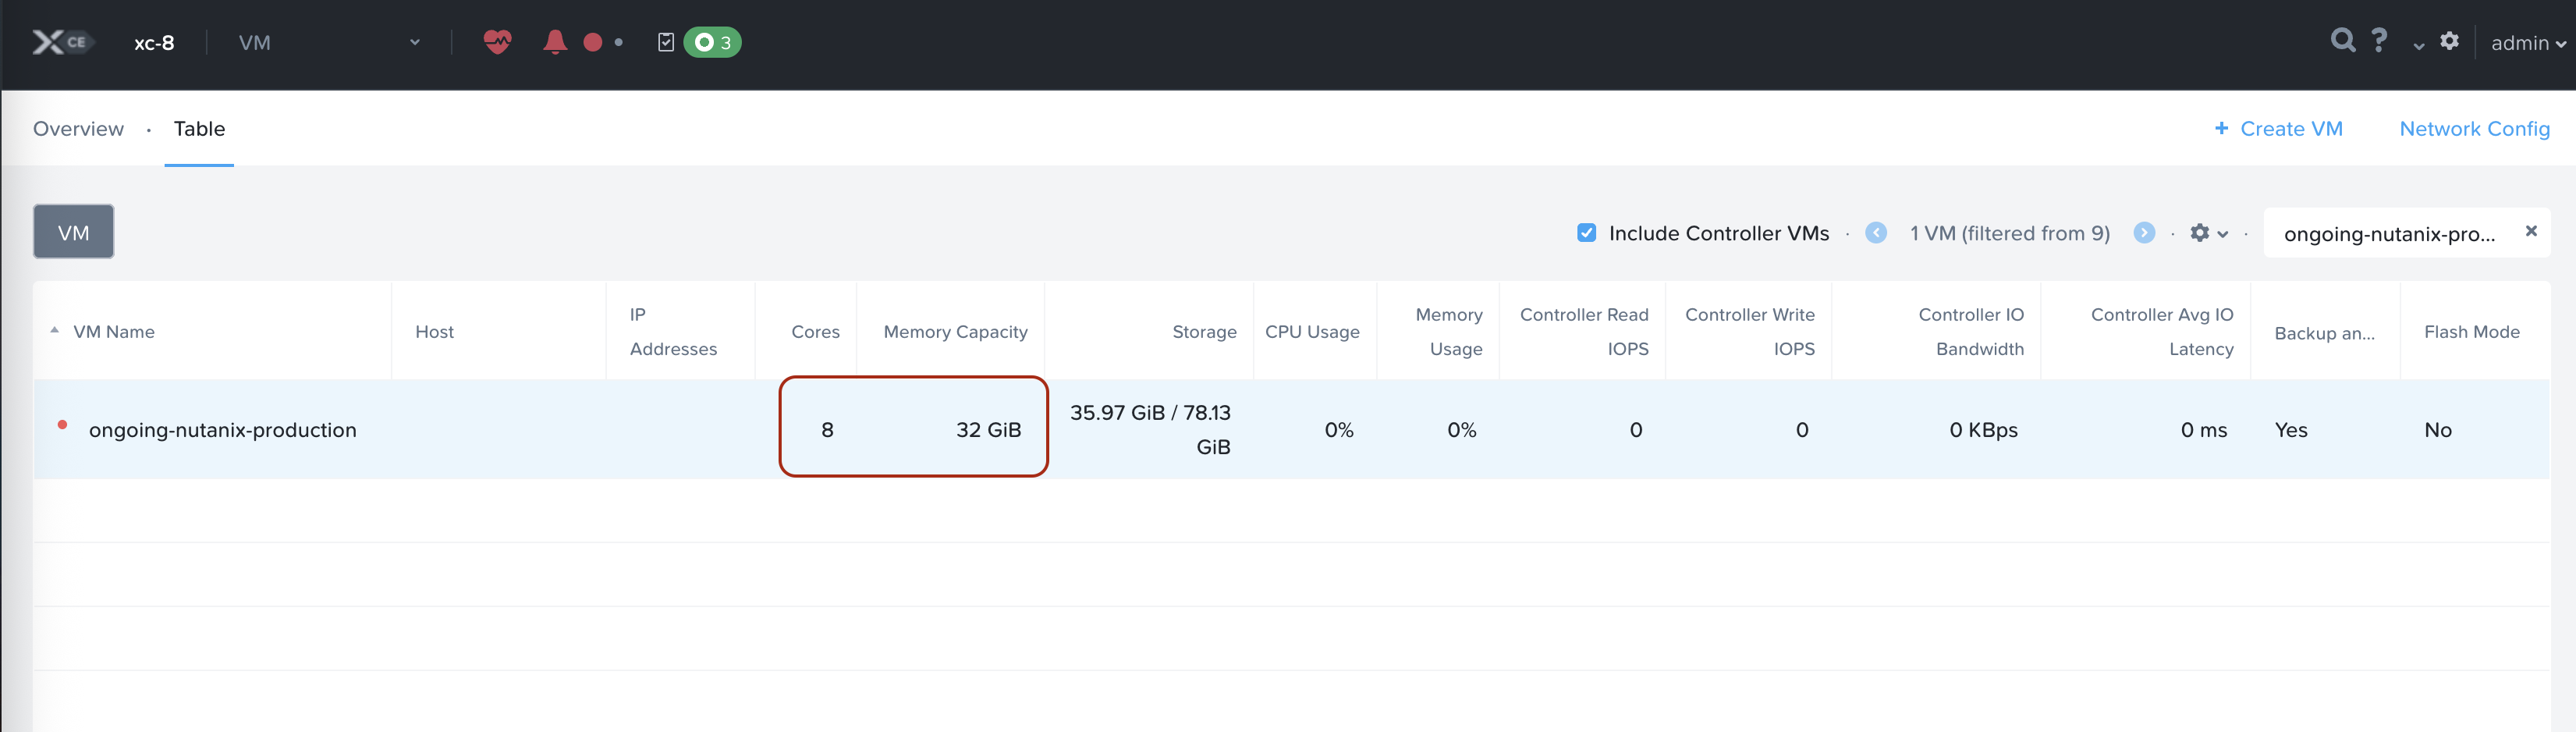Open help using the question mark icon
Viewport: 2576px width, 732px height.
tap(2380, 41)
